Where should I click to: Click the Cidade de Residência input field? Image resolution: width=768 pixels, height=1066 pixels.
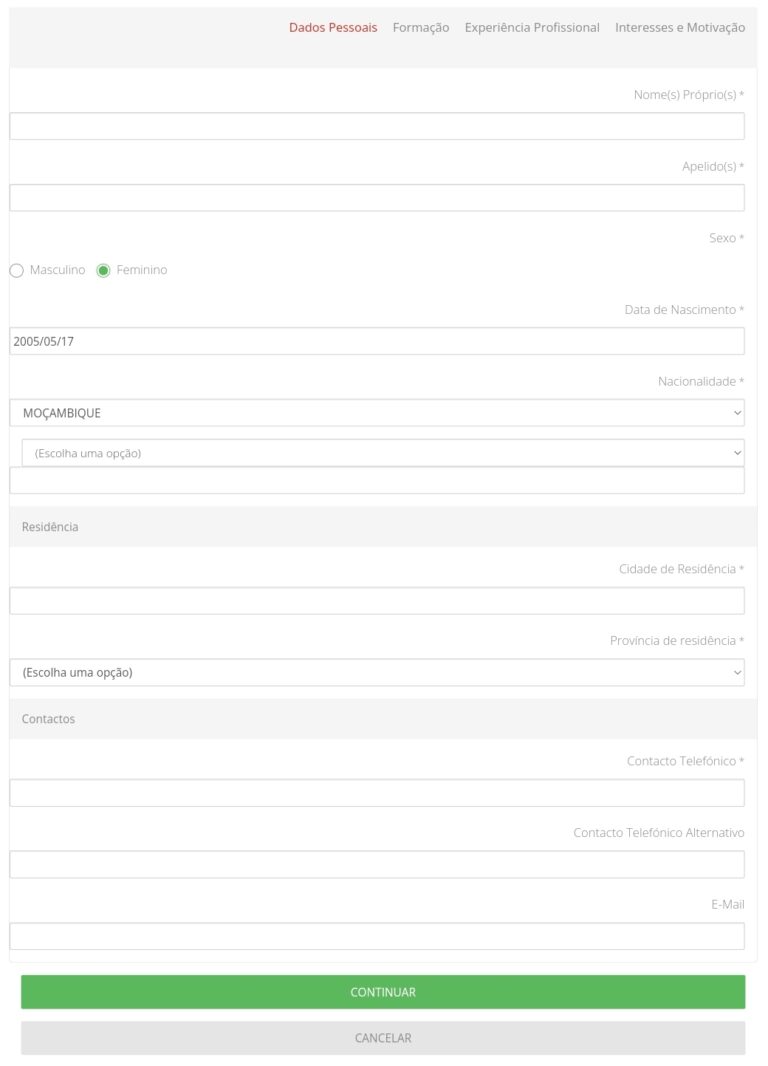(x=377, y=601)
